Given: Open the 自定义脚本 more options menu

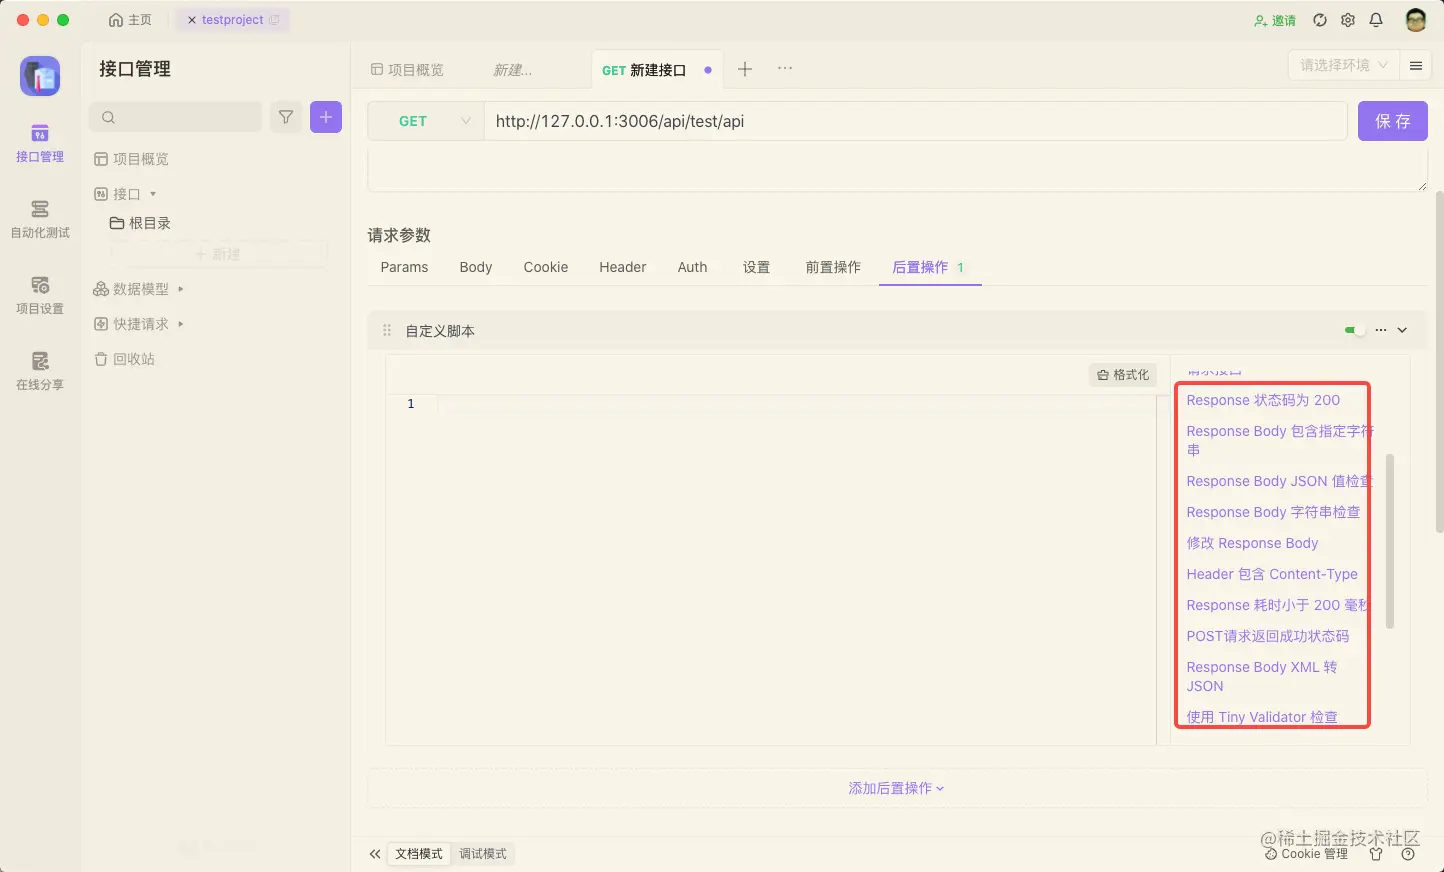Looking at the screenshot, I should coord(1381,330).
